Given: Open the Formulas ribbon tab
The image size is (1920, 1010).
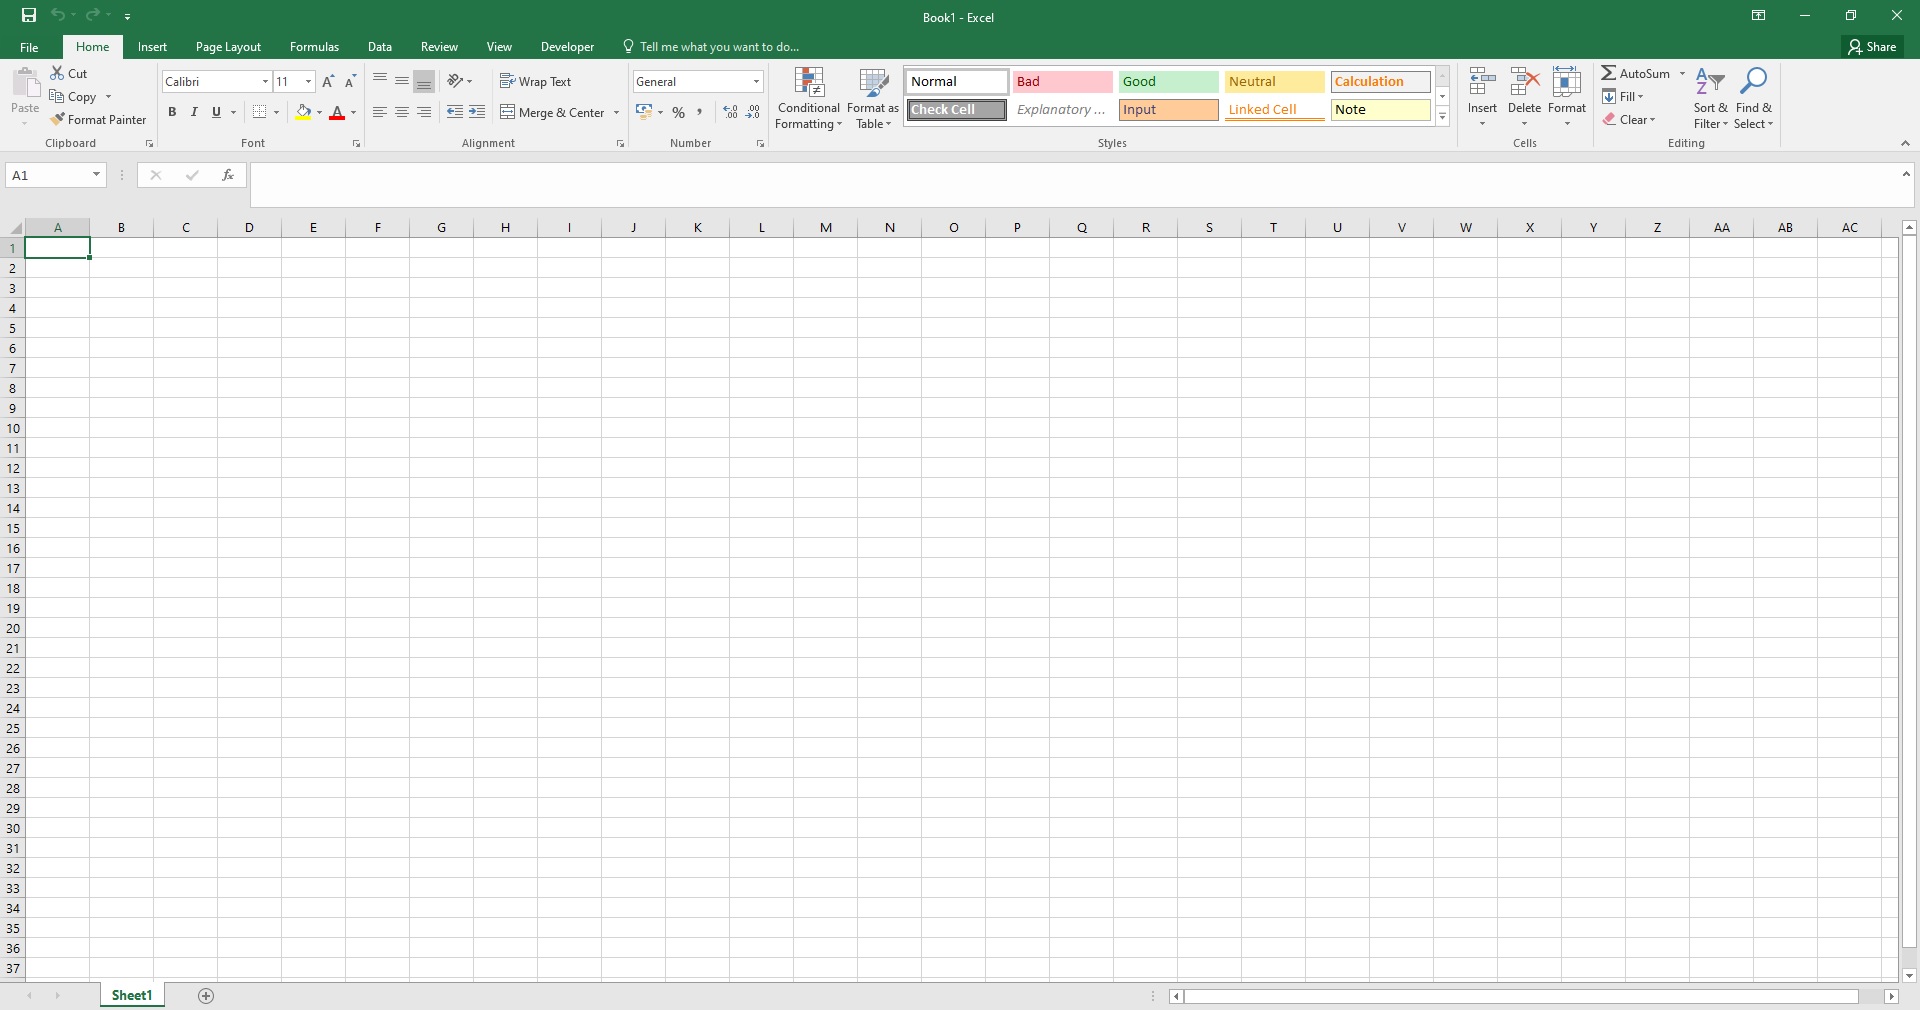Looking at the screenshot, I should pos(314,47).
